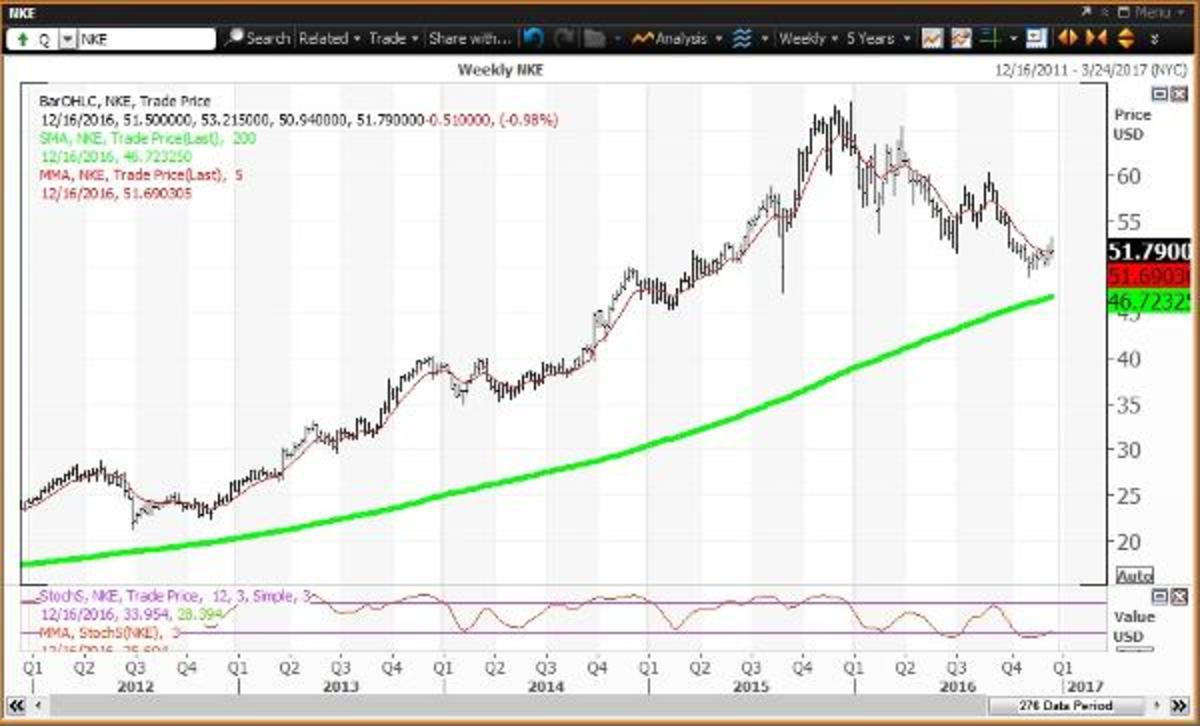Click the blue wavy lines chart-style icon

tap(742, 38)
